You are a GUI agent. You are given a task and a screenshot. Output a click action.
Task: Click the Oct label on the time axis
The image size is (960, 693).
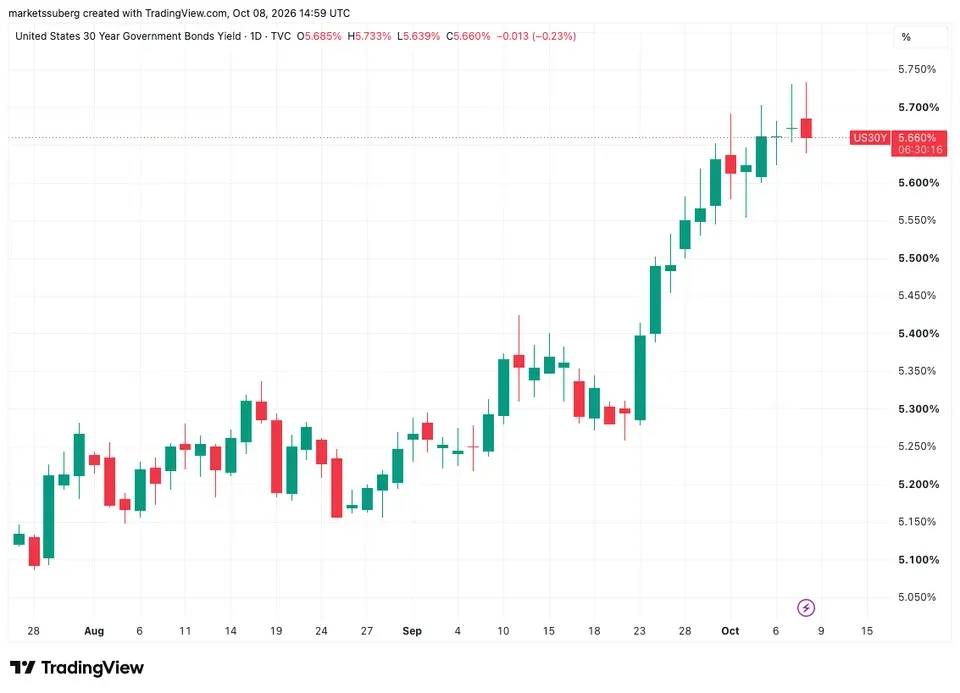point(730,631)
